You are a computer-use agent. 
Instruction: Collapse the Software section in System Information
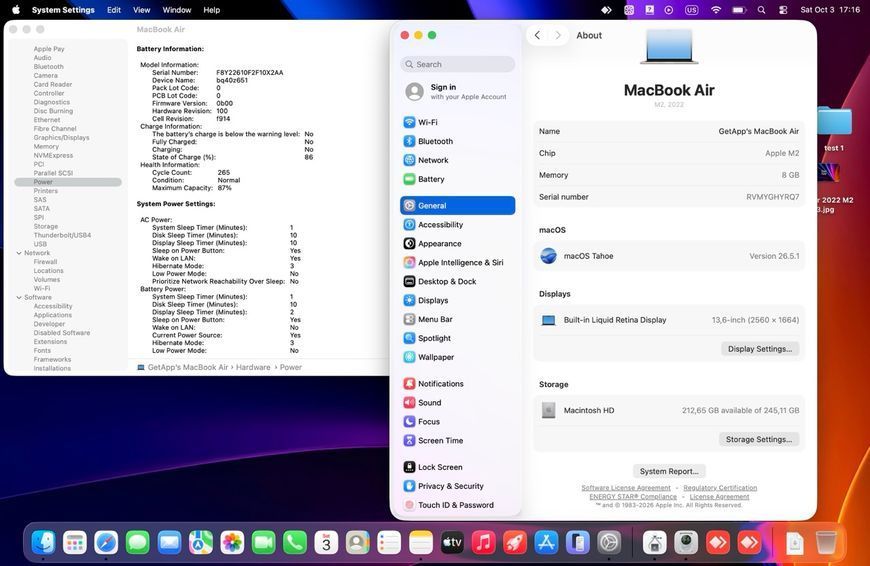19,297
